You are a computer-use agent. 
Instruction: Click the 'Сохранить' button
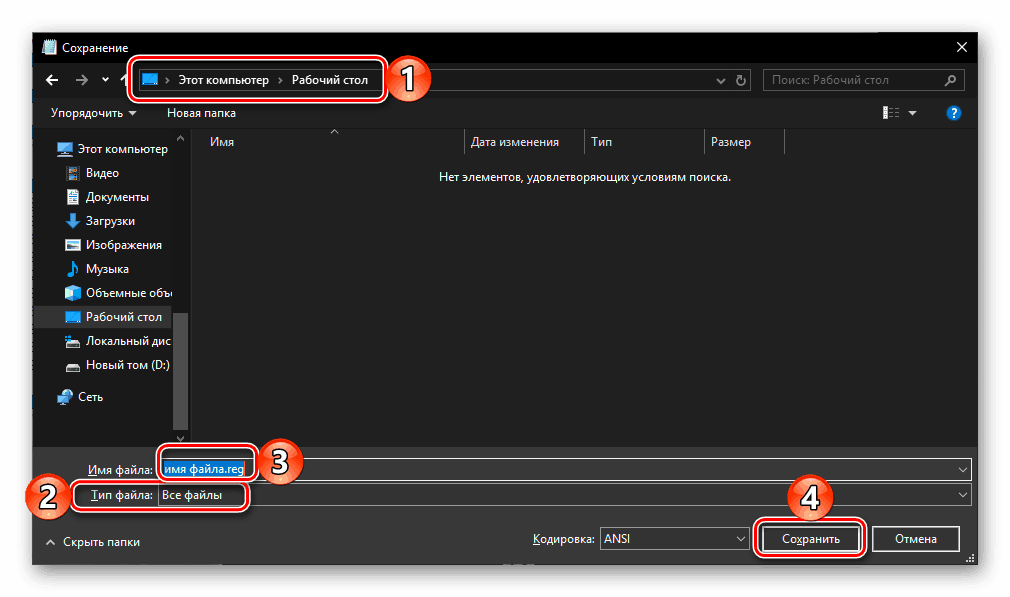(x=810, y=539)
